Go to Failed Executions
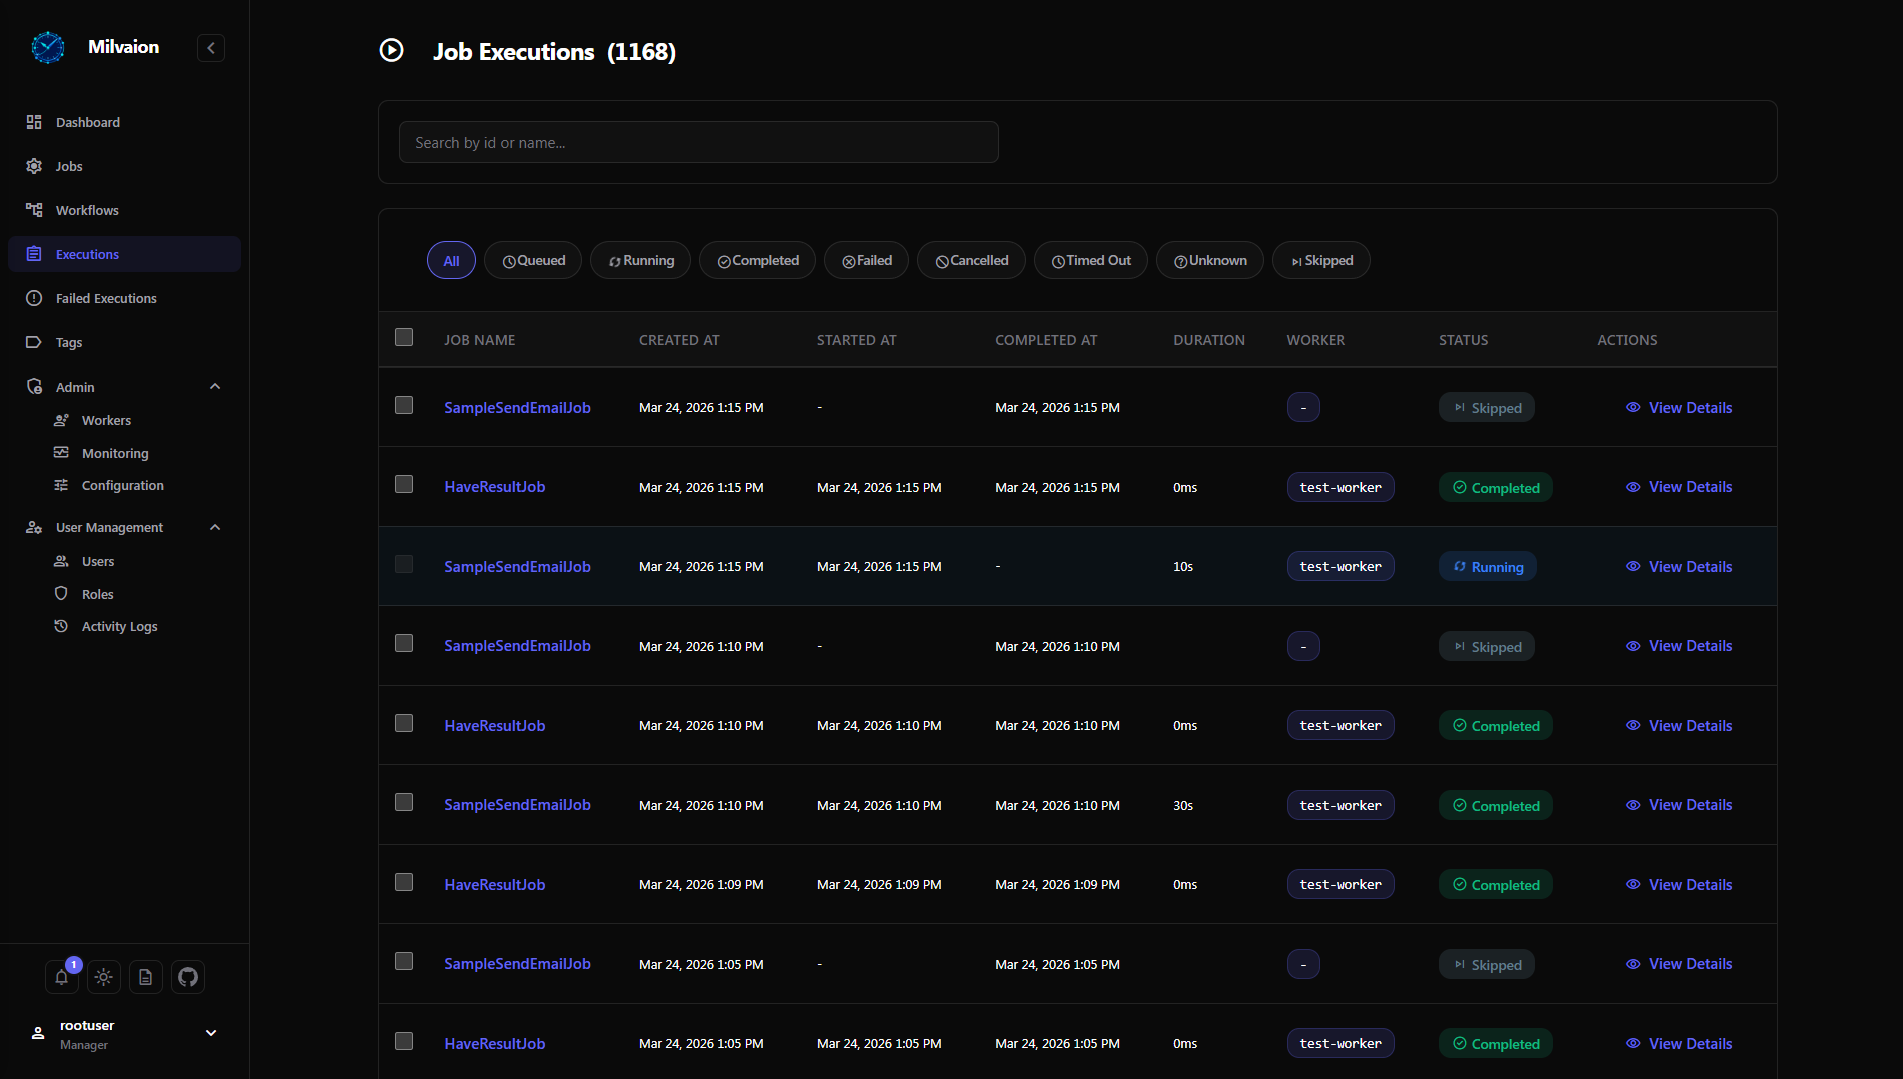 coord(105,298)
